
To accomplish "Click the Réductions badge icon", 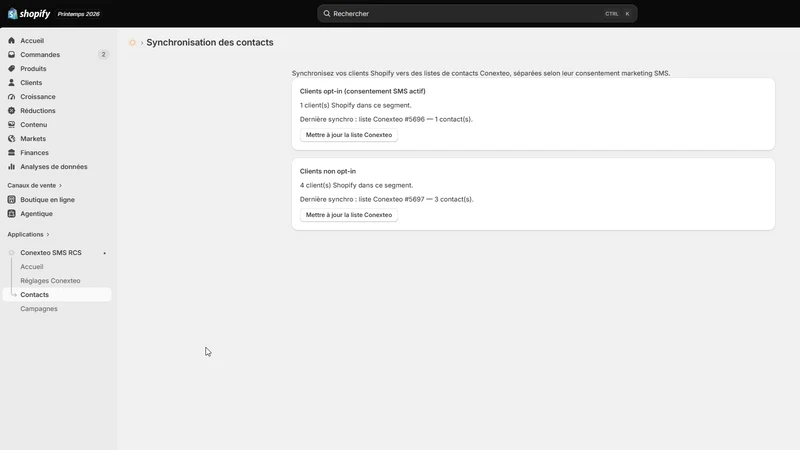I will 11,111.
